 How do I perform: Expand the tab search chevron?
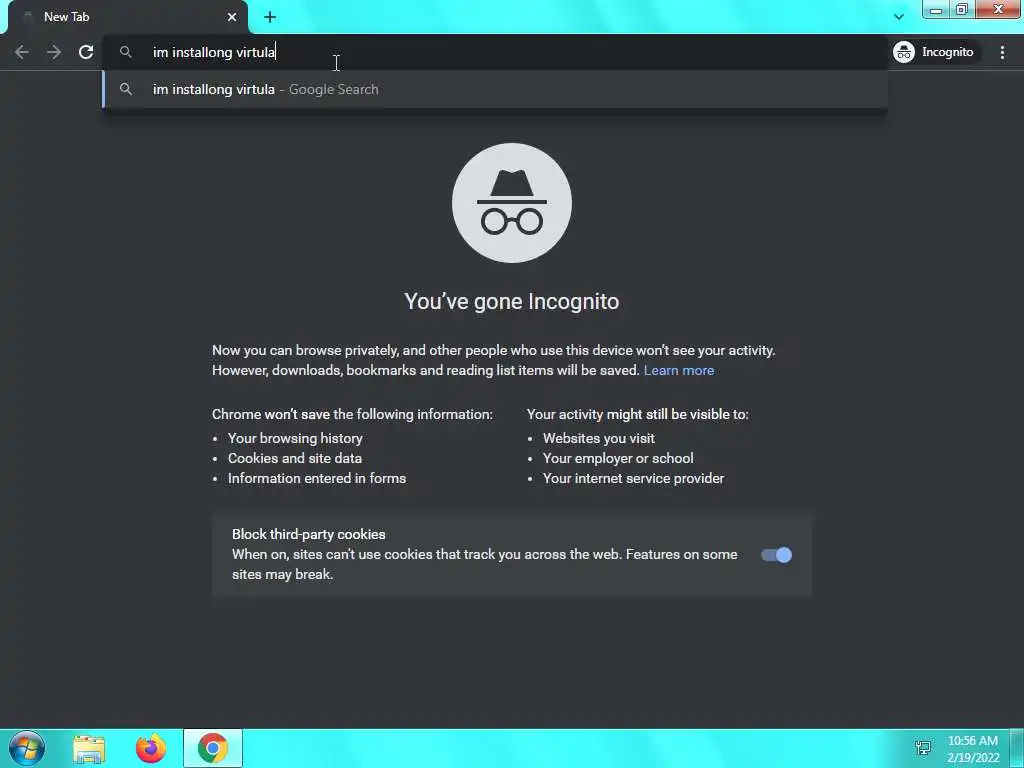coord(899,17)
